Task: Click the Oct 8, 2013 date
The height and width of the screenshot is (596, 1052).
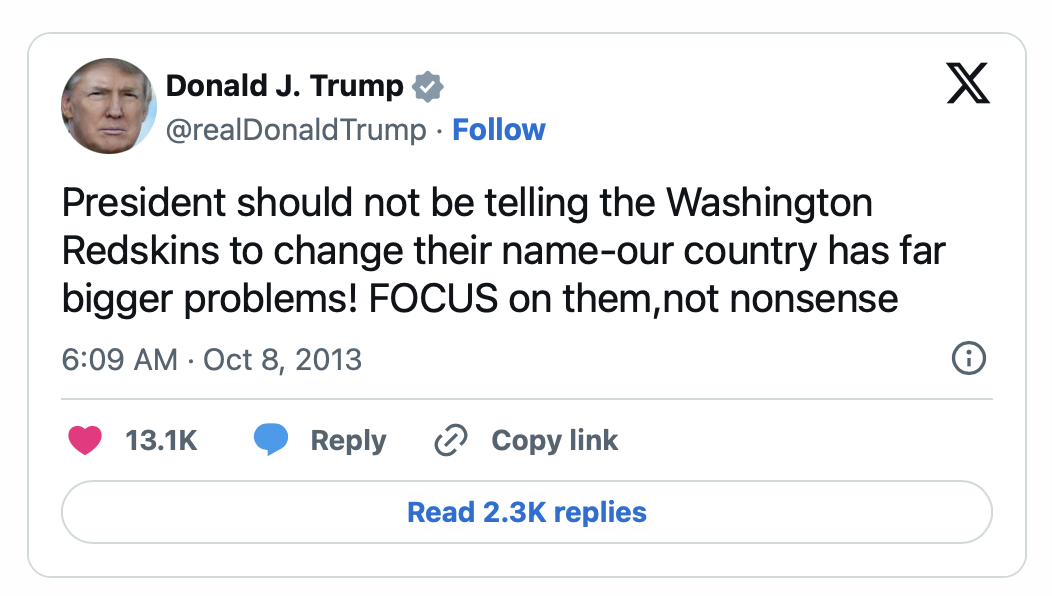Action: [283, 359]
